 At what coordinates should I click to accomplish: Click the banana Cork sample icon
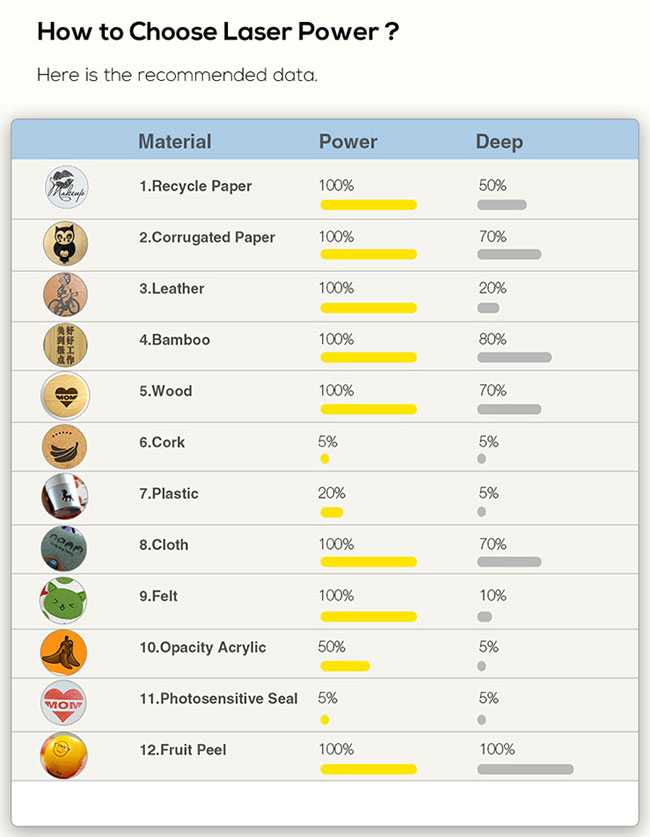coord(64,447)
